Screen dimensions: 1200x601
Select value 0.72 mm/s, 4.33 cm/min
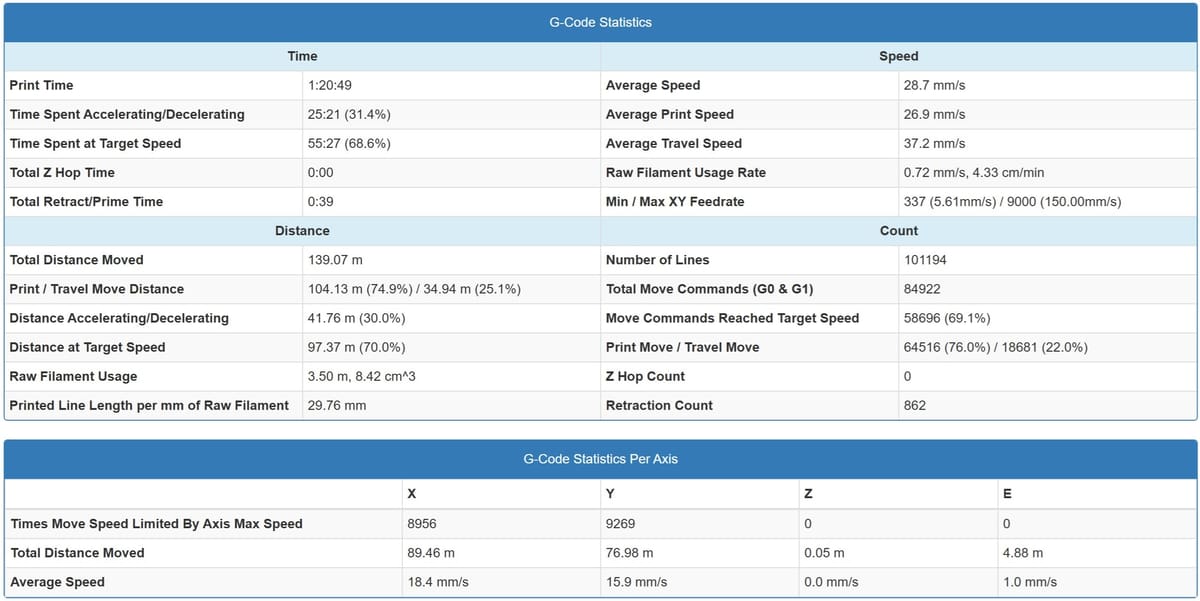pos(974,172)
